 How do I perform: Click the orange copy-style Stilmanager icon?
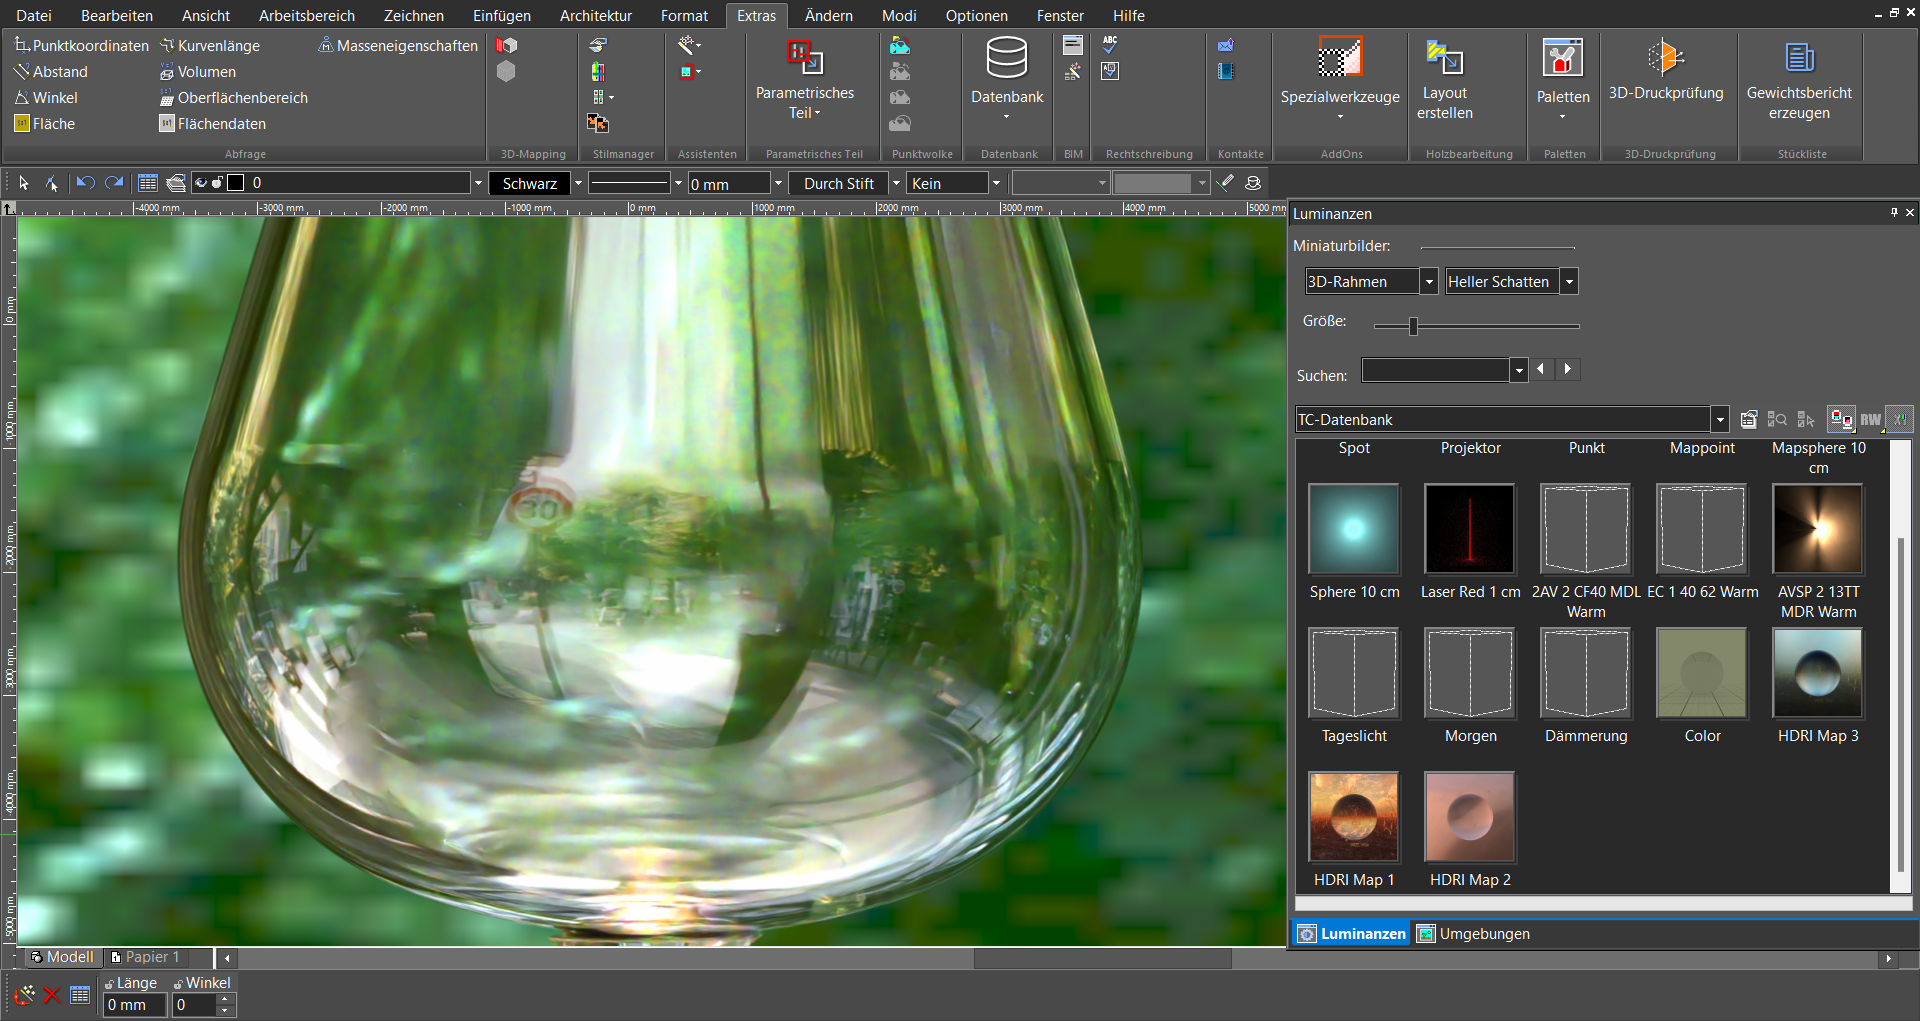(x=598, y=123)
